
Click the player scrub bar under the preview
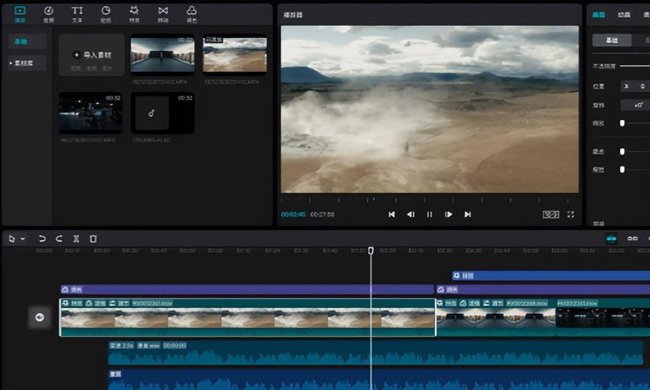tap(430, 200)
